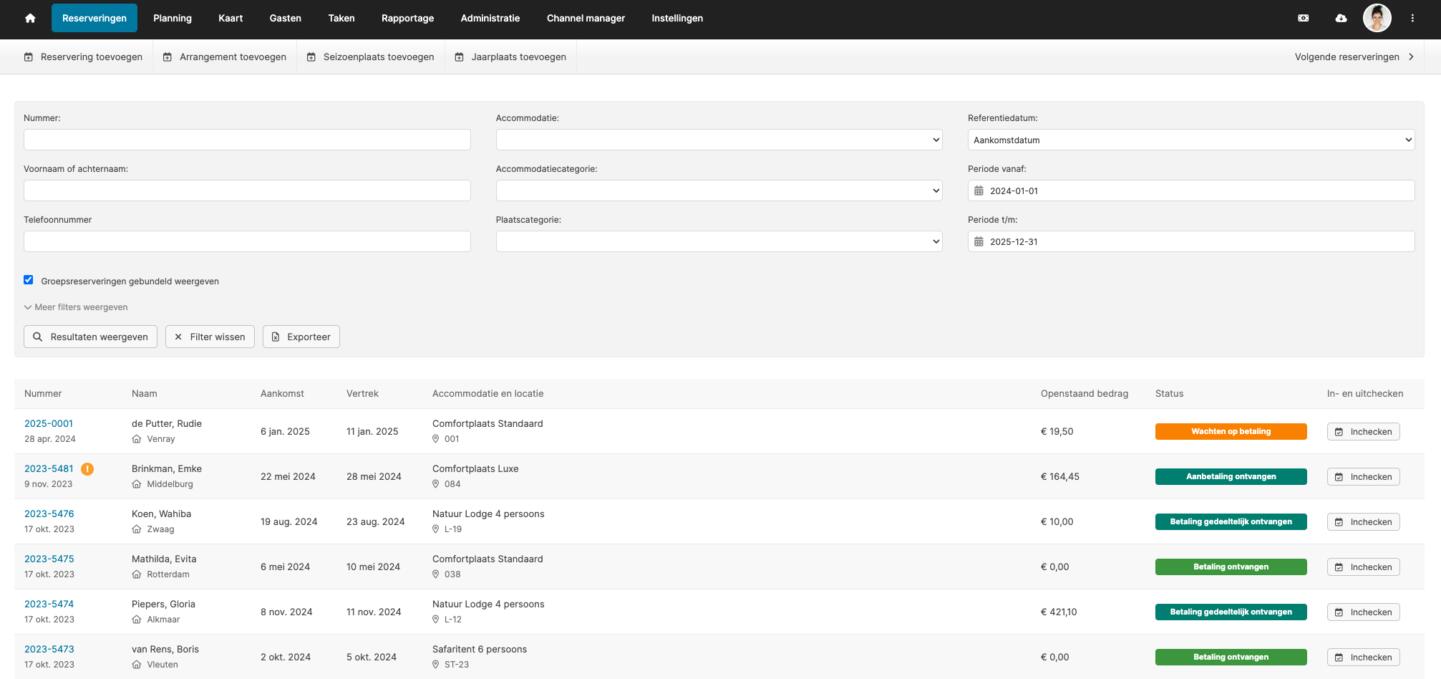Open the Plaatscategorie dropdown
Screen dimensions: 1441x679
pos(718,242)
